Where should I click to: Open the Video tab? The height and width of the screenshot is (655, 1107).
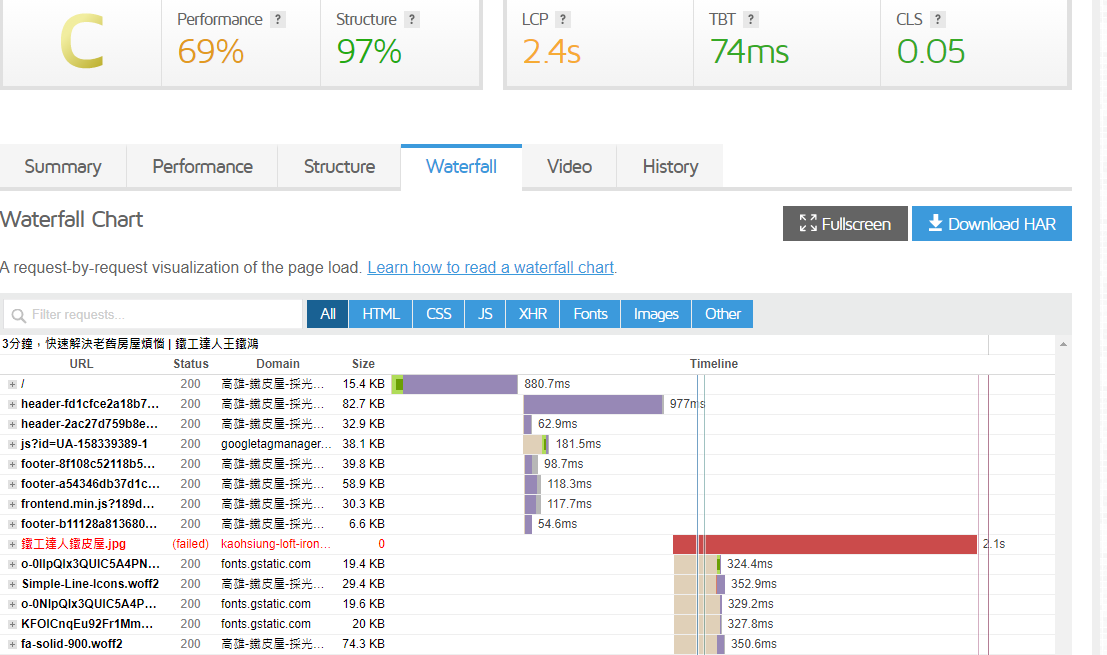tap(569, 167)
